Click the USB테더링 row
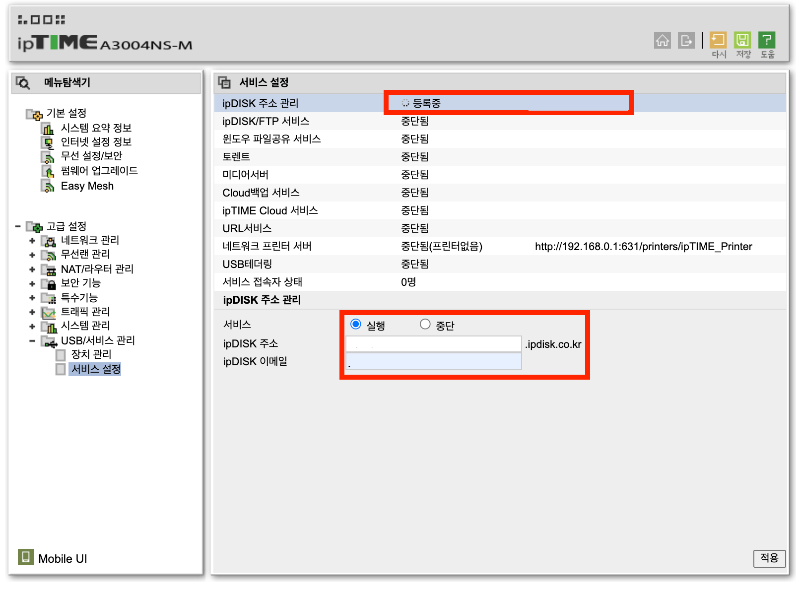800x590 pixels. click(499, 264)
